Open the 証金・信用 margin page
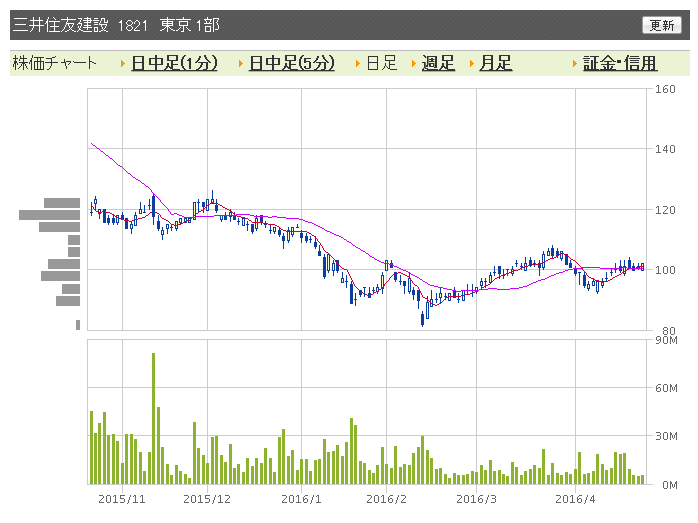The image size is (698, 523). coord(620,63)
